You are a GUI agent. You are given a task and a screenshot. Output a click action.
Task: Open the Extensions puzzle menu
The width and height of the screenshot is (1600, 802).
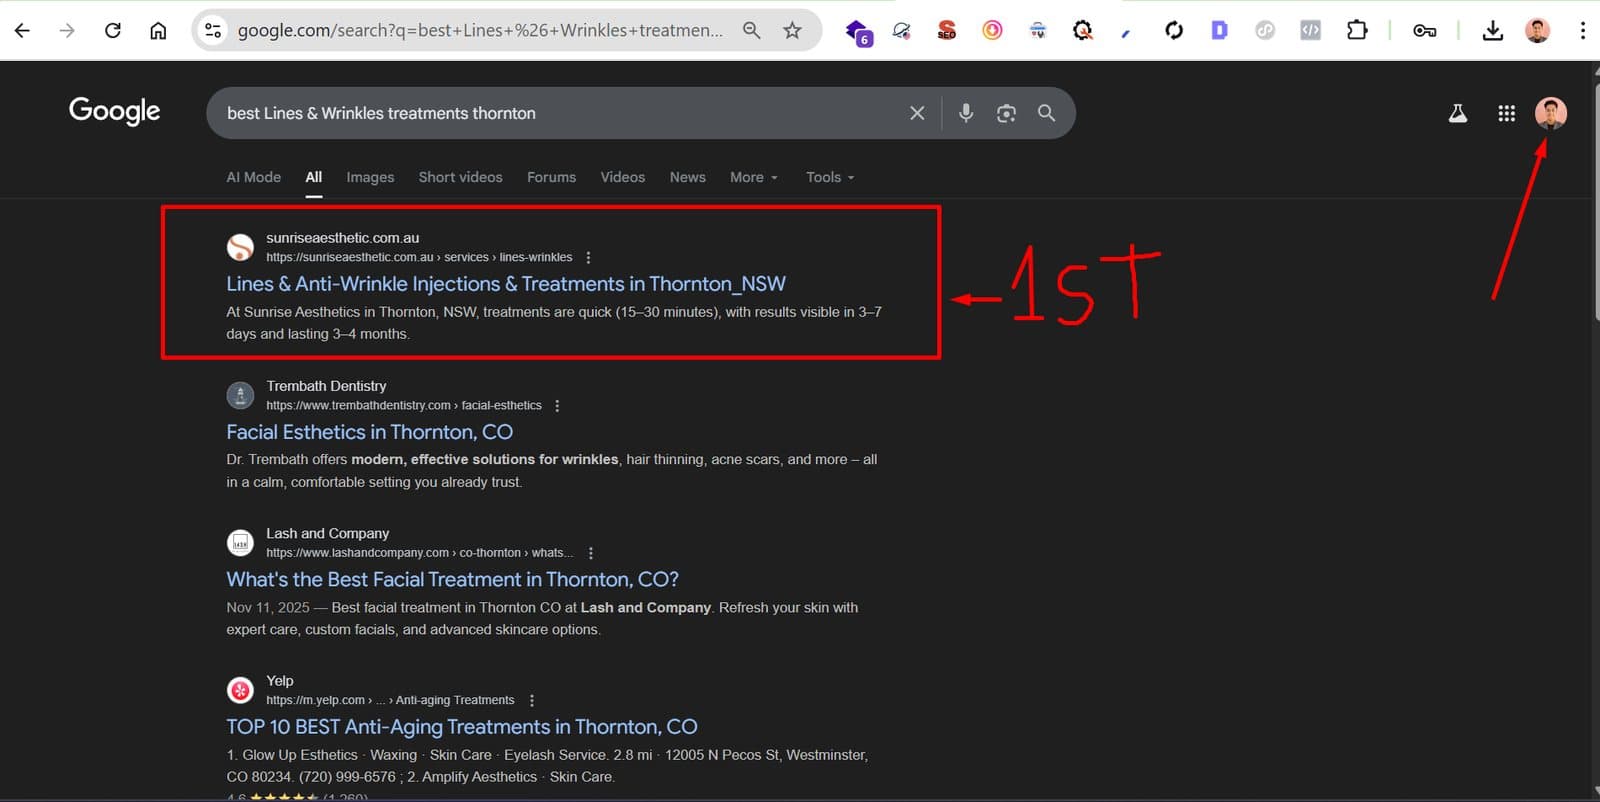coord(1356,30)
